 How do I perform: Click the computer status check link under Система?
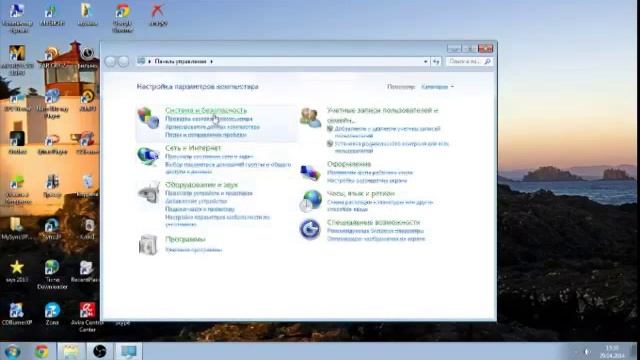209,119
